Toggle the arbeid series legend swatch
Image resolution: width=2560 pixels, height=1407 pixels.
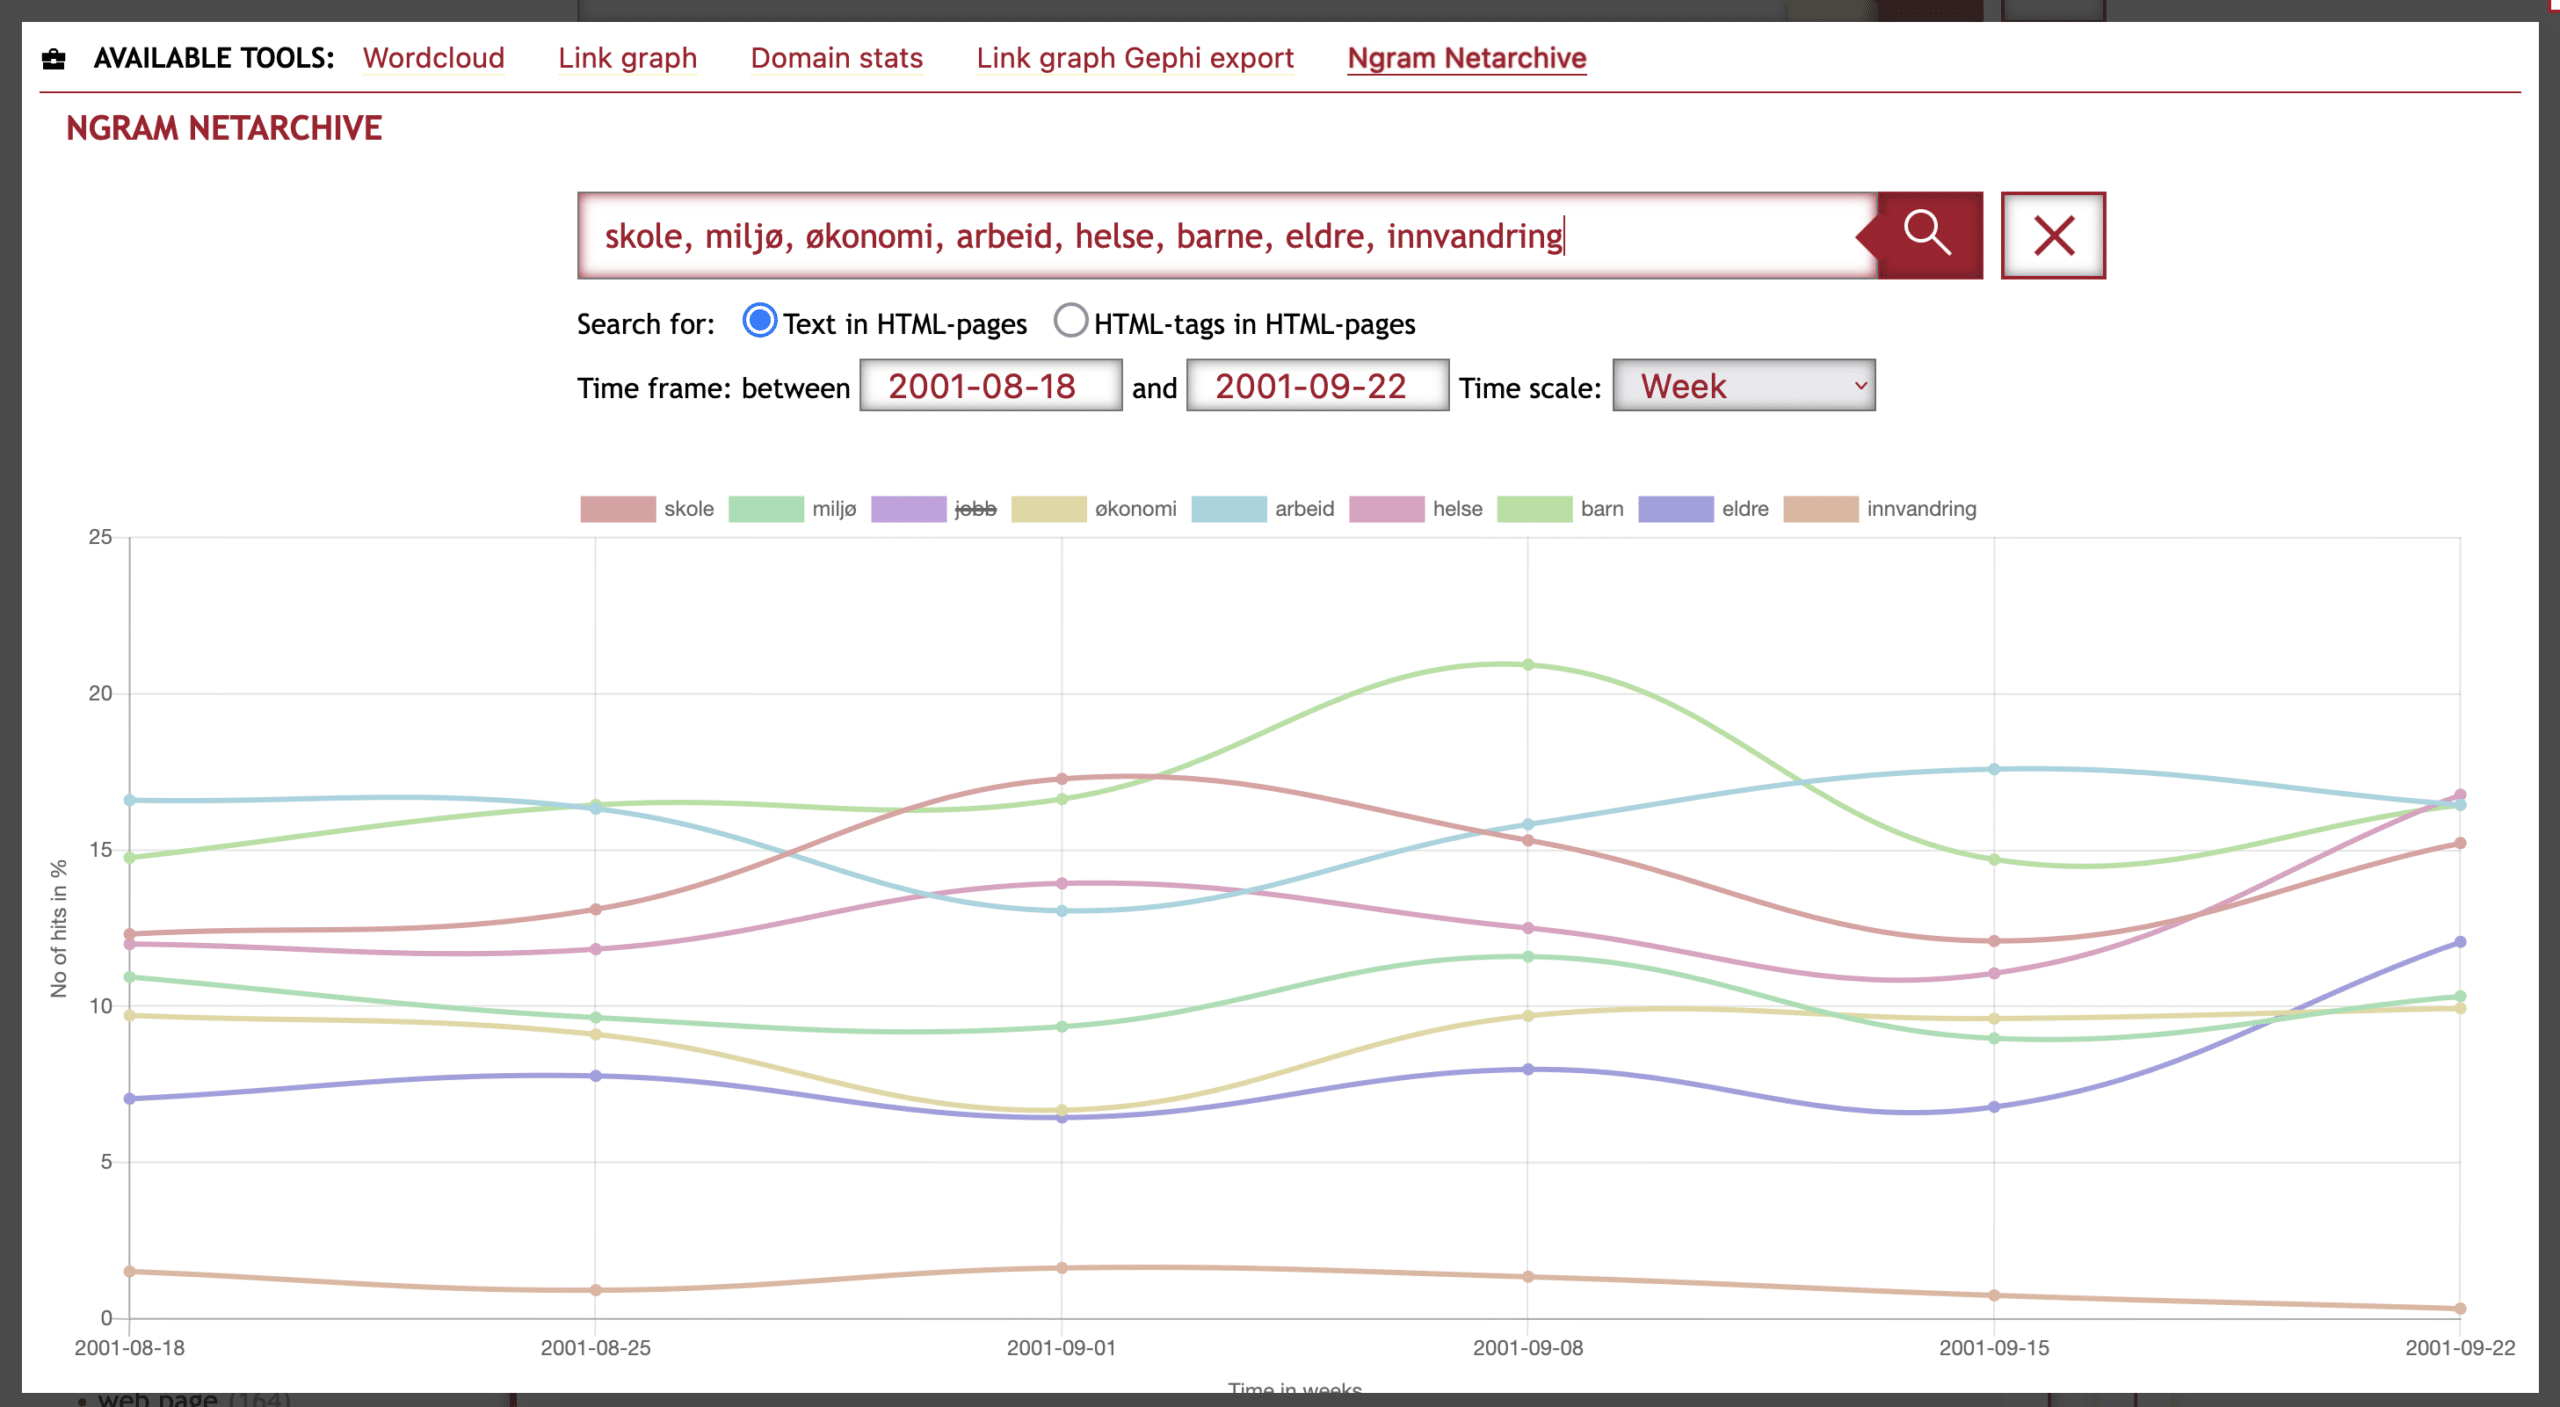tap(1228, 509)
